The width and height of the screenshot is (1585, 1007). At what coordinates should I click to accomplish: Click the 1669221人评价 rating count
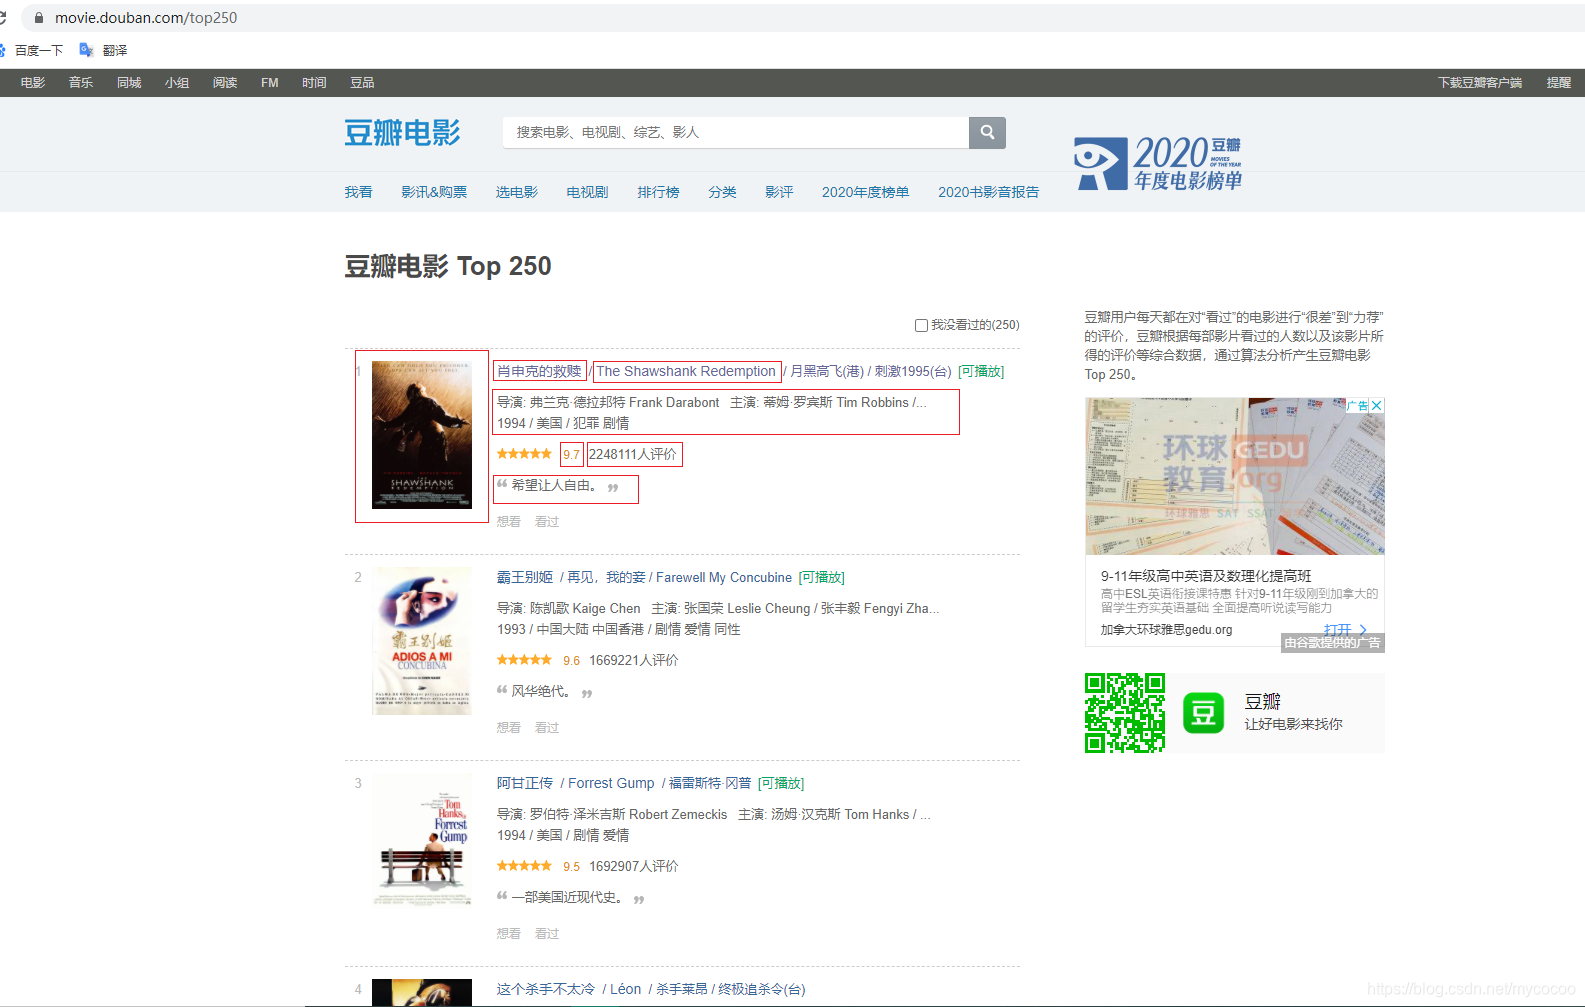[x=633, y=660]
